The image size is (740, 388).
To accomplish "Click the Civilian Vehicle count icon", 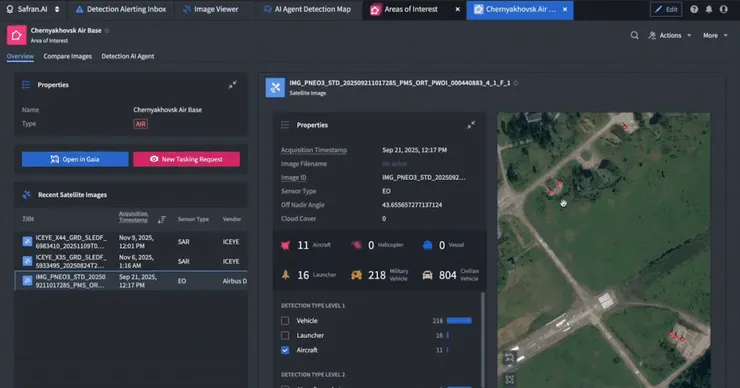I will (428, 275).
